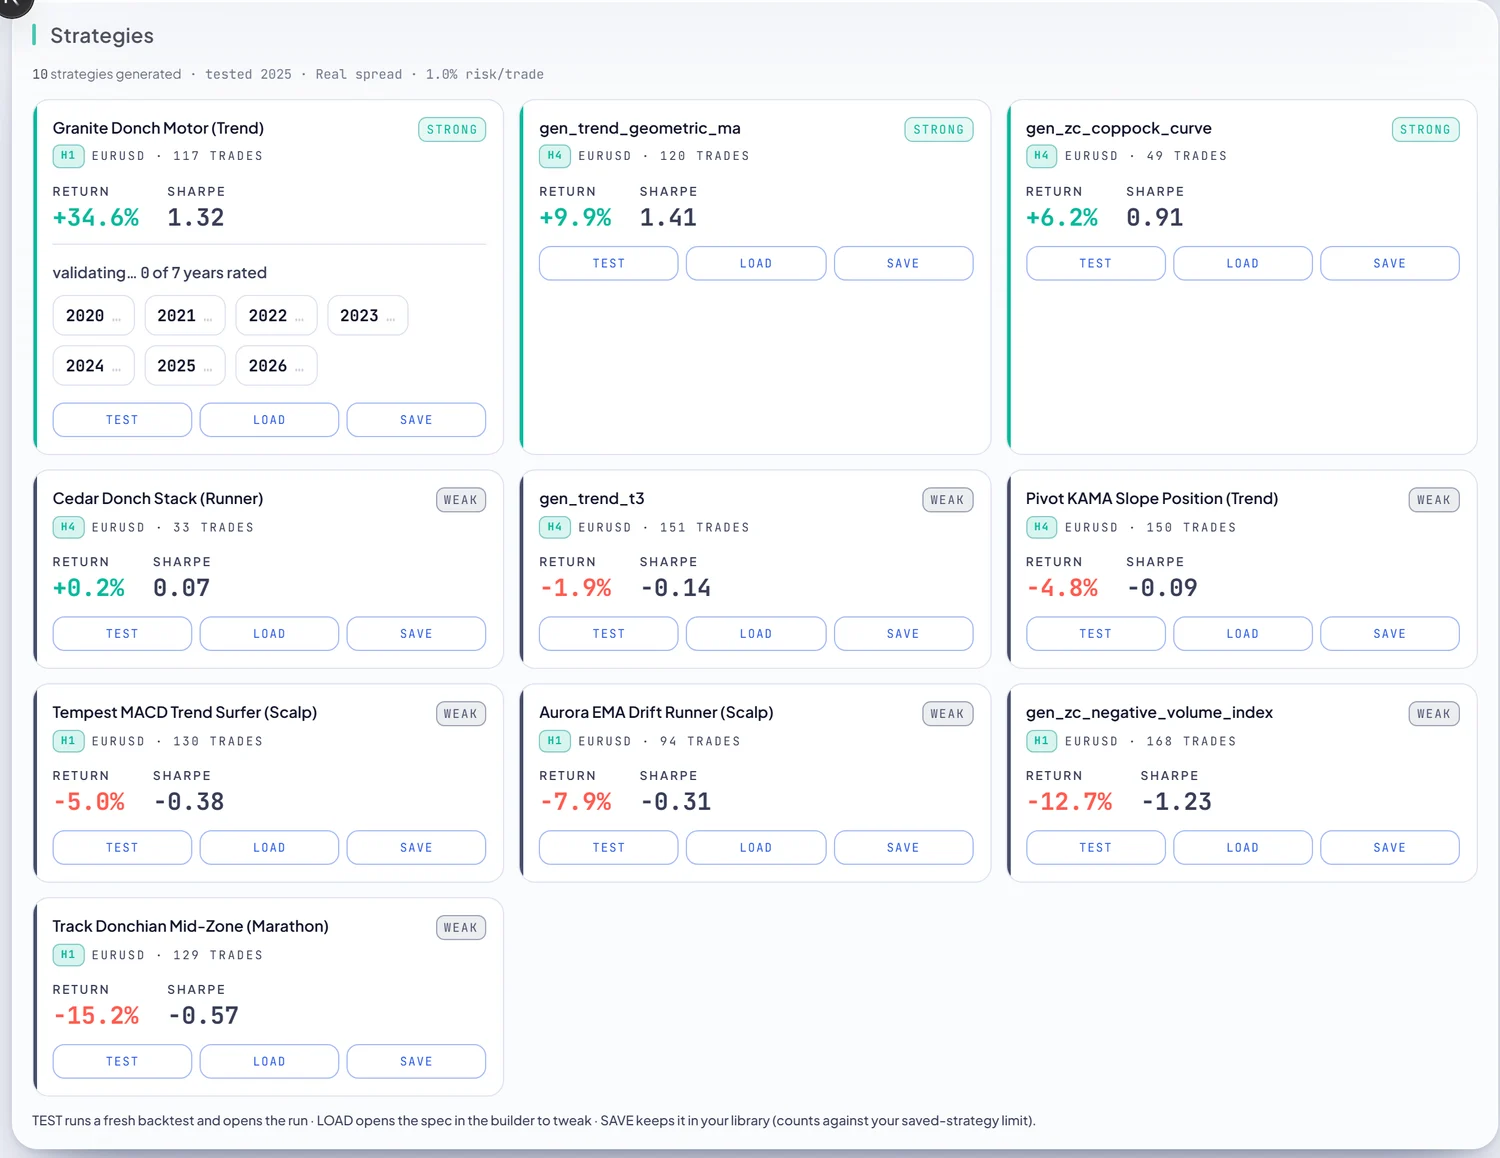The width and height of the screenshot is (1500, 1158).
Task: Select the 2020 validation year chip
Action: [93, 315]
